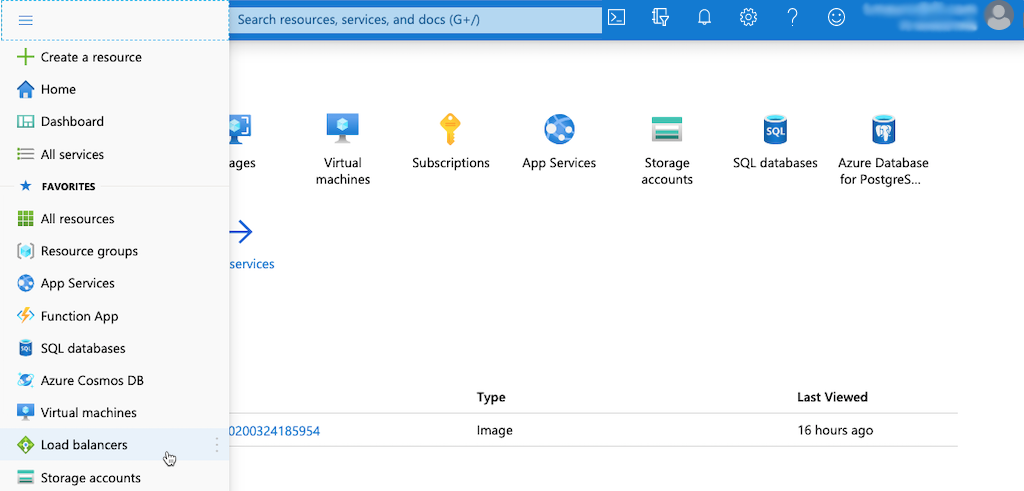Open Virtual machines tile icon on home
Viewport: 1024px width, 491px height.
342,129
